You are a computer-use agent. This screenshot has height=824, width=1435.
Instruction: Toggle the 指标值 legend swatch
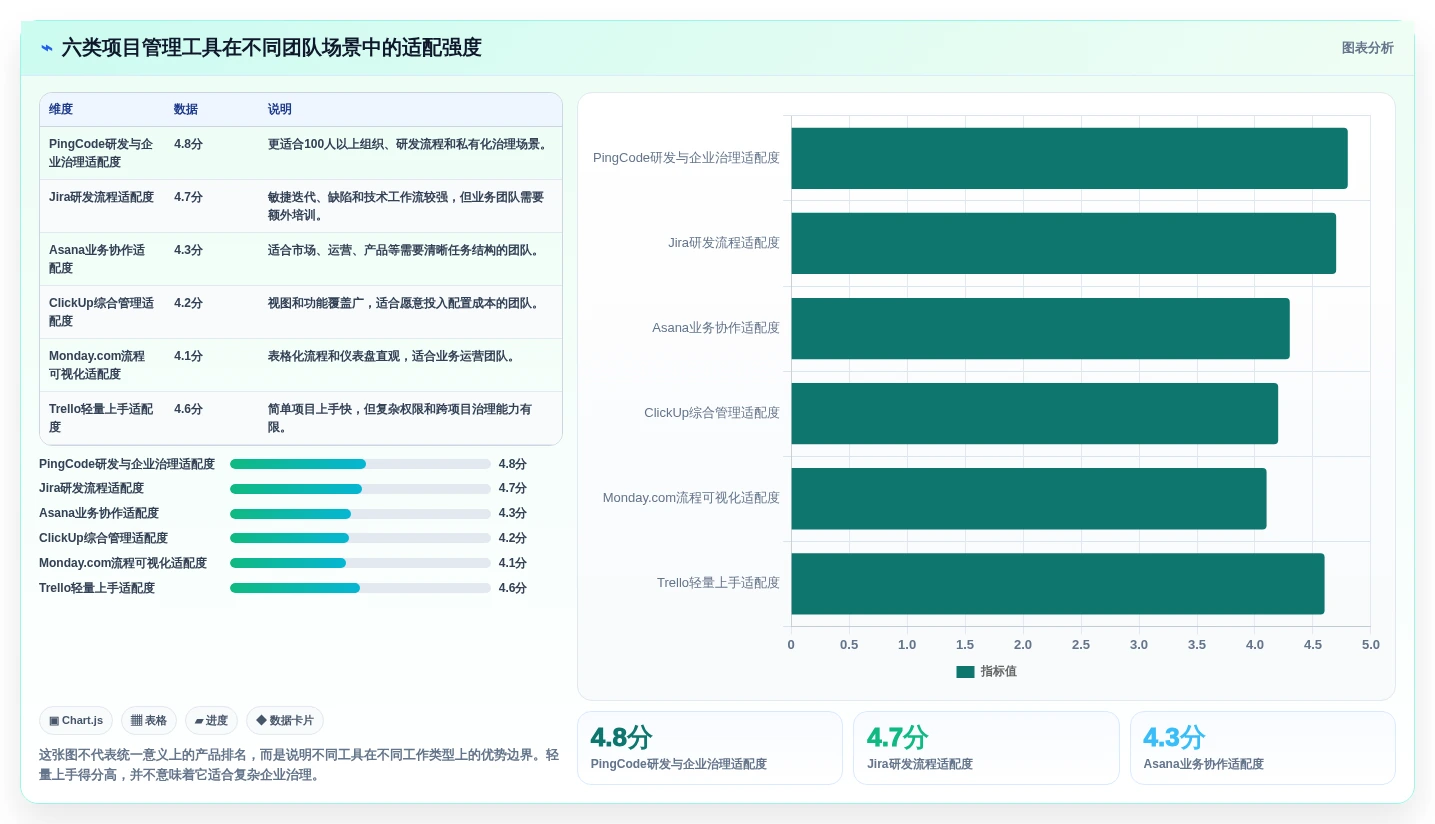[x=965, y=672]
